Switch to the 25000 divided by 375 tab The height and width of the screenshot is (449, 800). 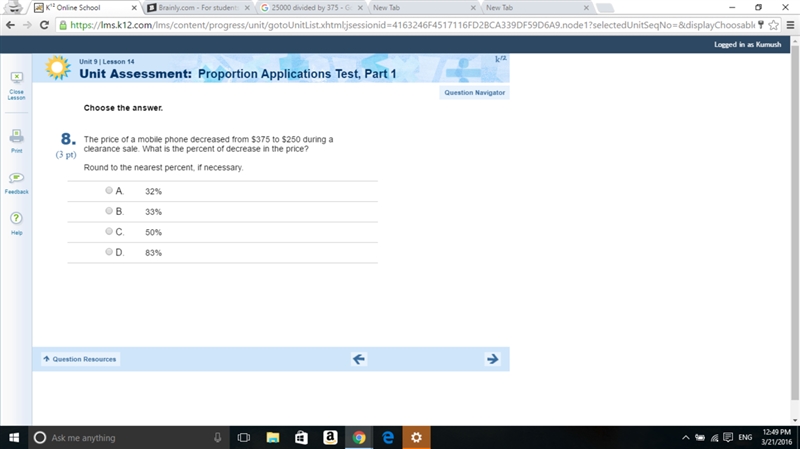(x=311, y=8)
